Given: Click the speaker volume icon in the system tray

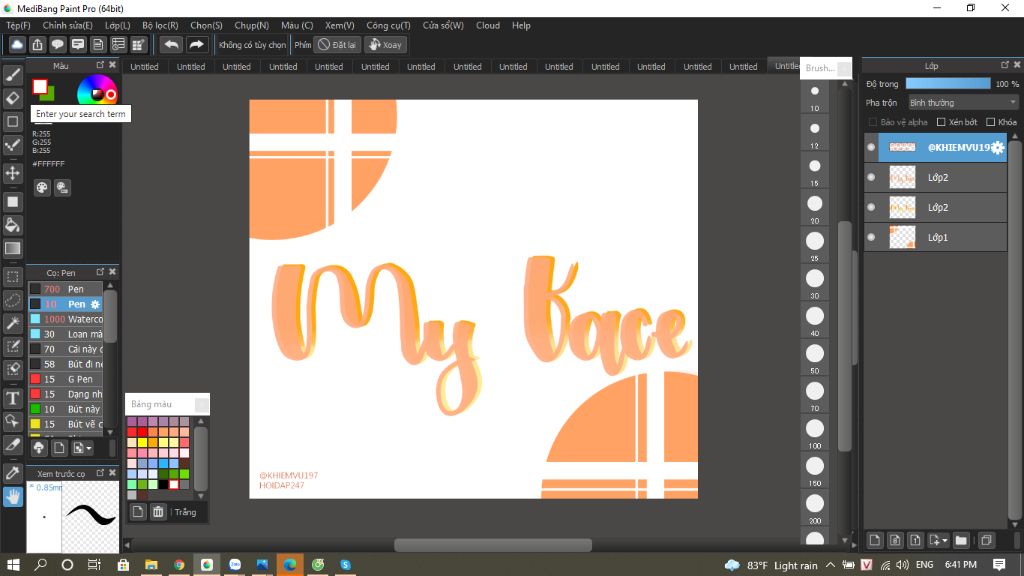Looking at the screenshot, I should click(903, 565).
